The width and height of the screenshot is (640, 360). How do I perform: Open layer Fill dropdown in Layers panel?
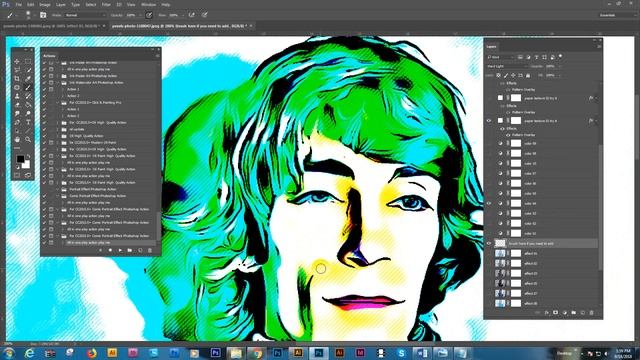click(559, 76)
